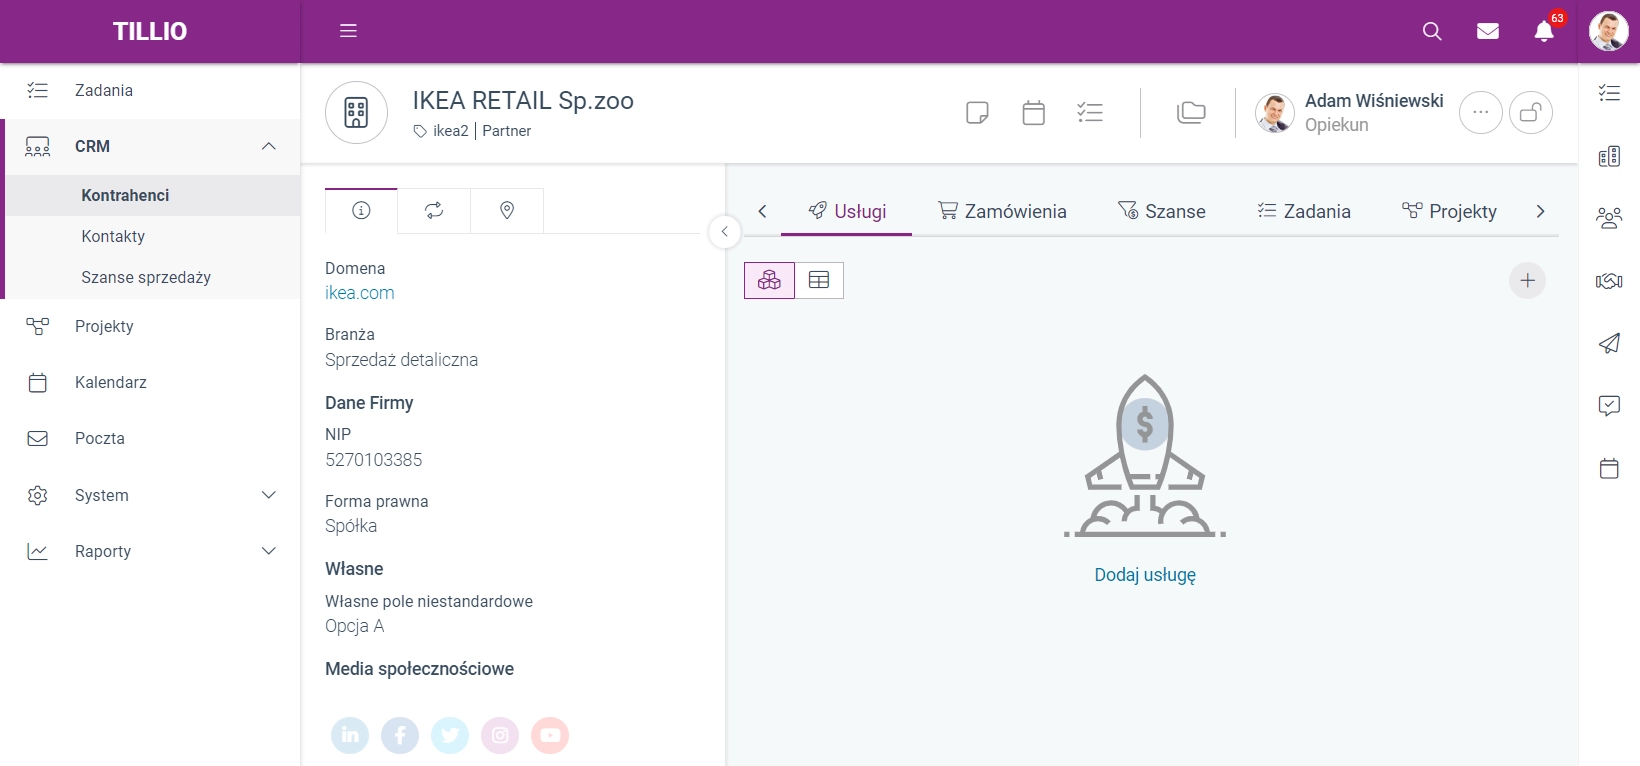Open calendar icon in right rail

1609,468
